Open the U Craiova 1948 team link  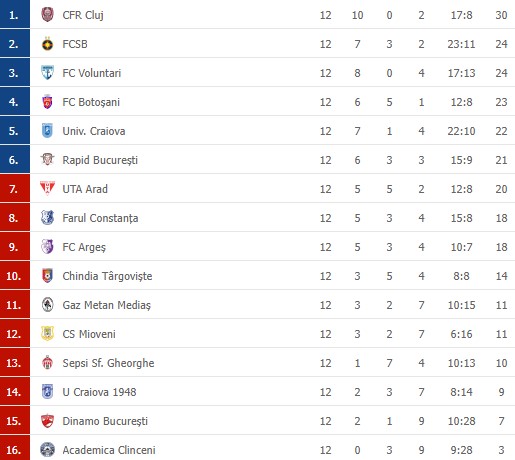pyautogui.click(x=99, y=392)
